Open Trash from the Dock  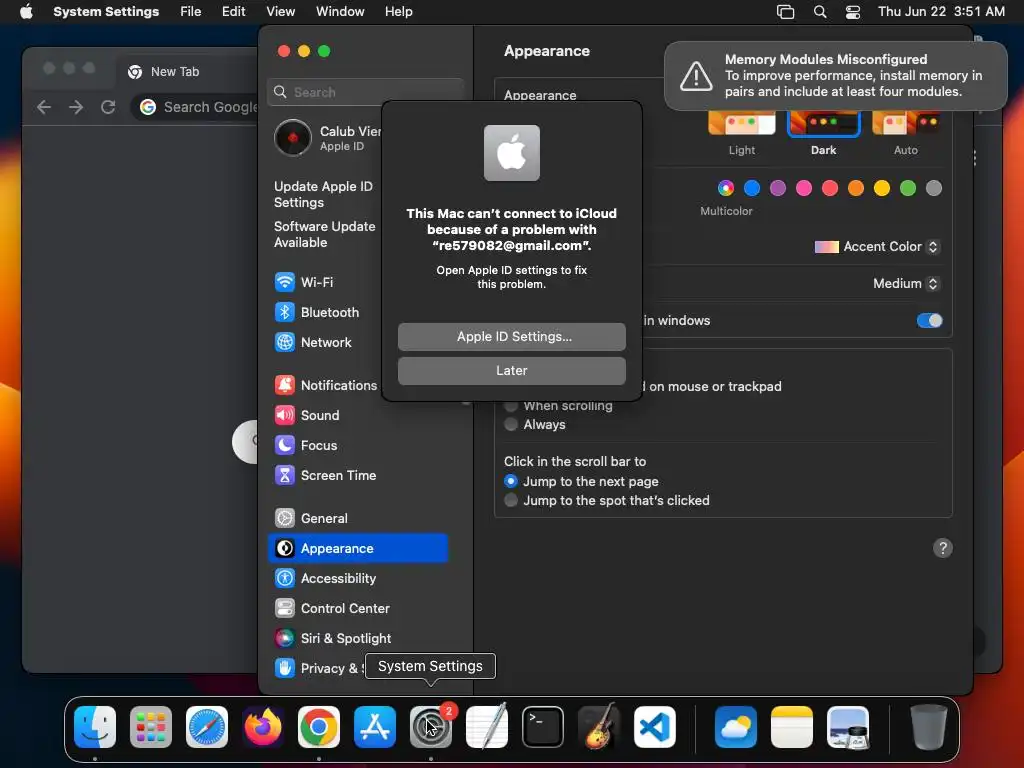929,727
